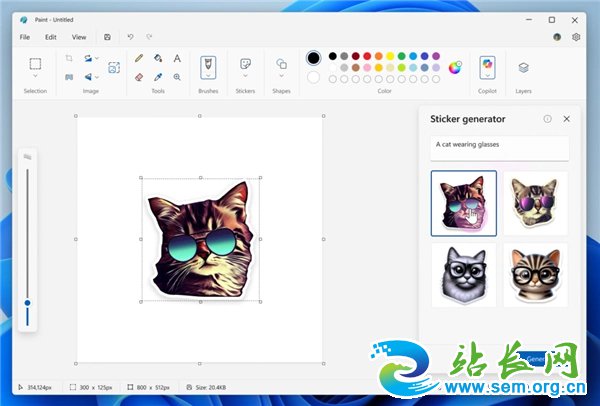Expand the Selection dropdown arrow
Image resolution: width=600 pixels, height=406 pixels.
coord(35,77)
